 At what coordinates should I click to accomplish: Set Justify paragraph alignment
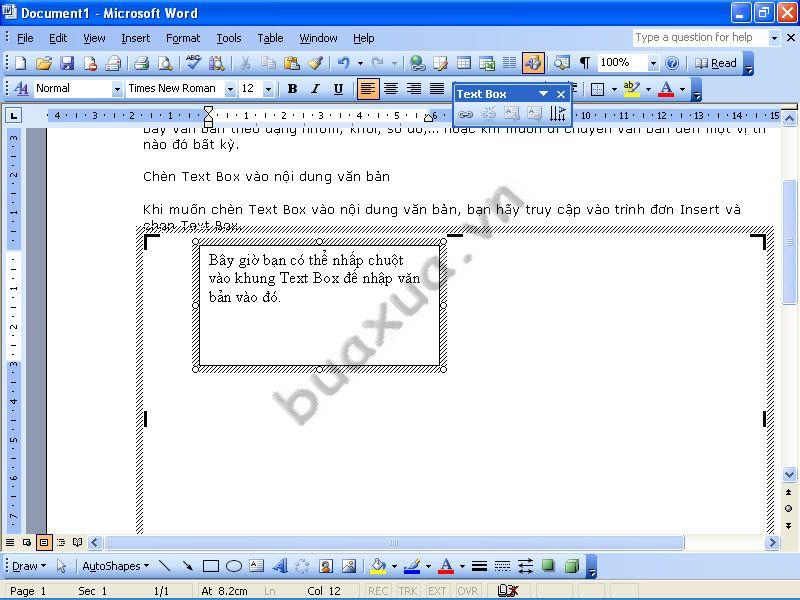(x=437, y=89)
